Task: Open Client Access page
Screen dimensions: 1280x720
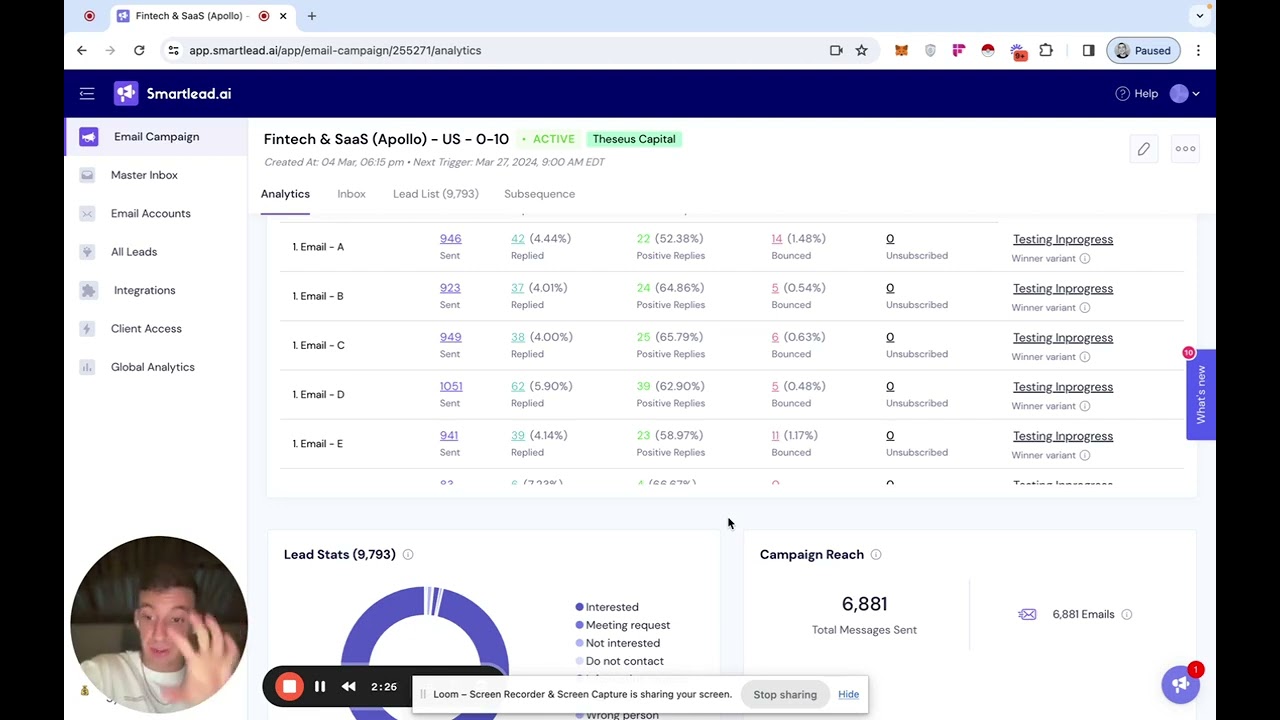Action: (146, 328)
